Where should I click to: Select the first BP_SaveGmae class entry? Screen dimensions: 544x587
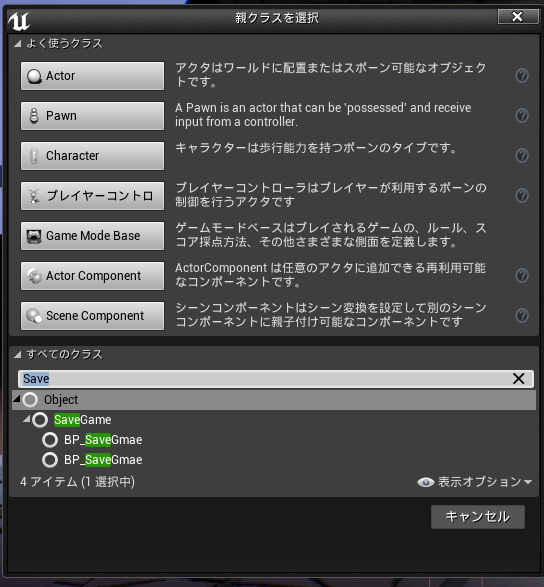coord(92,440)
